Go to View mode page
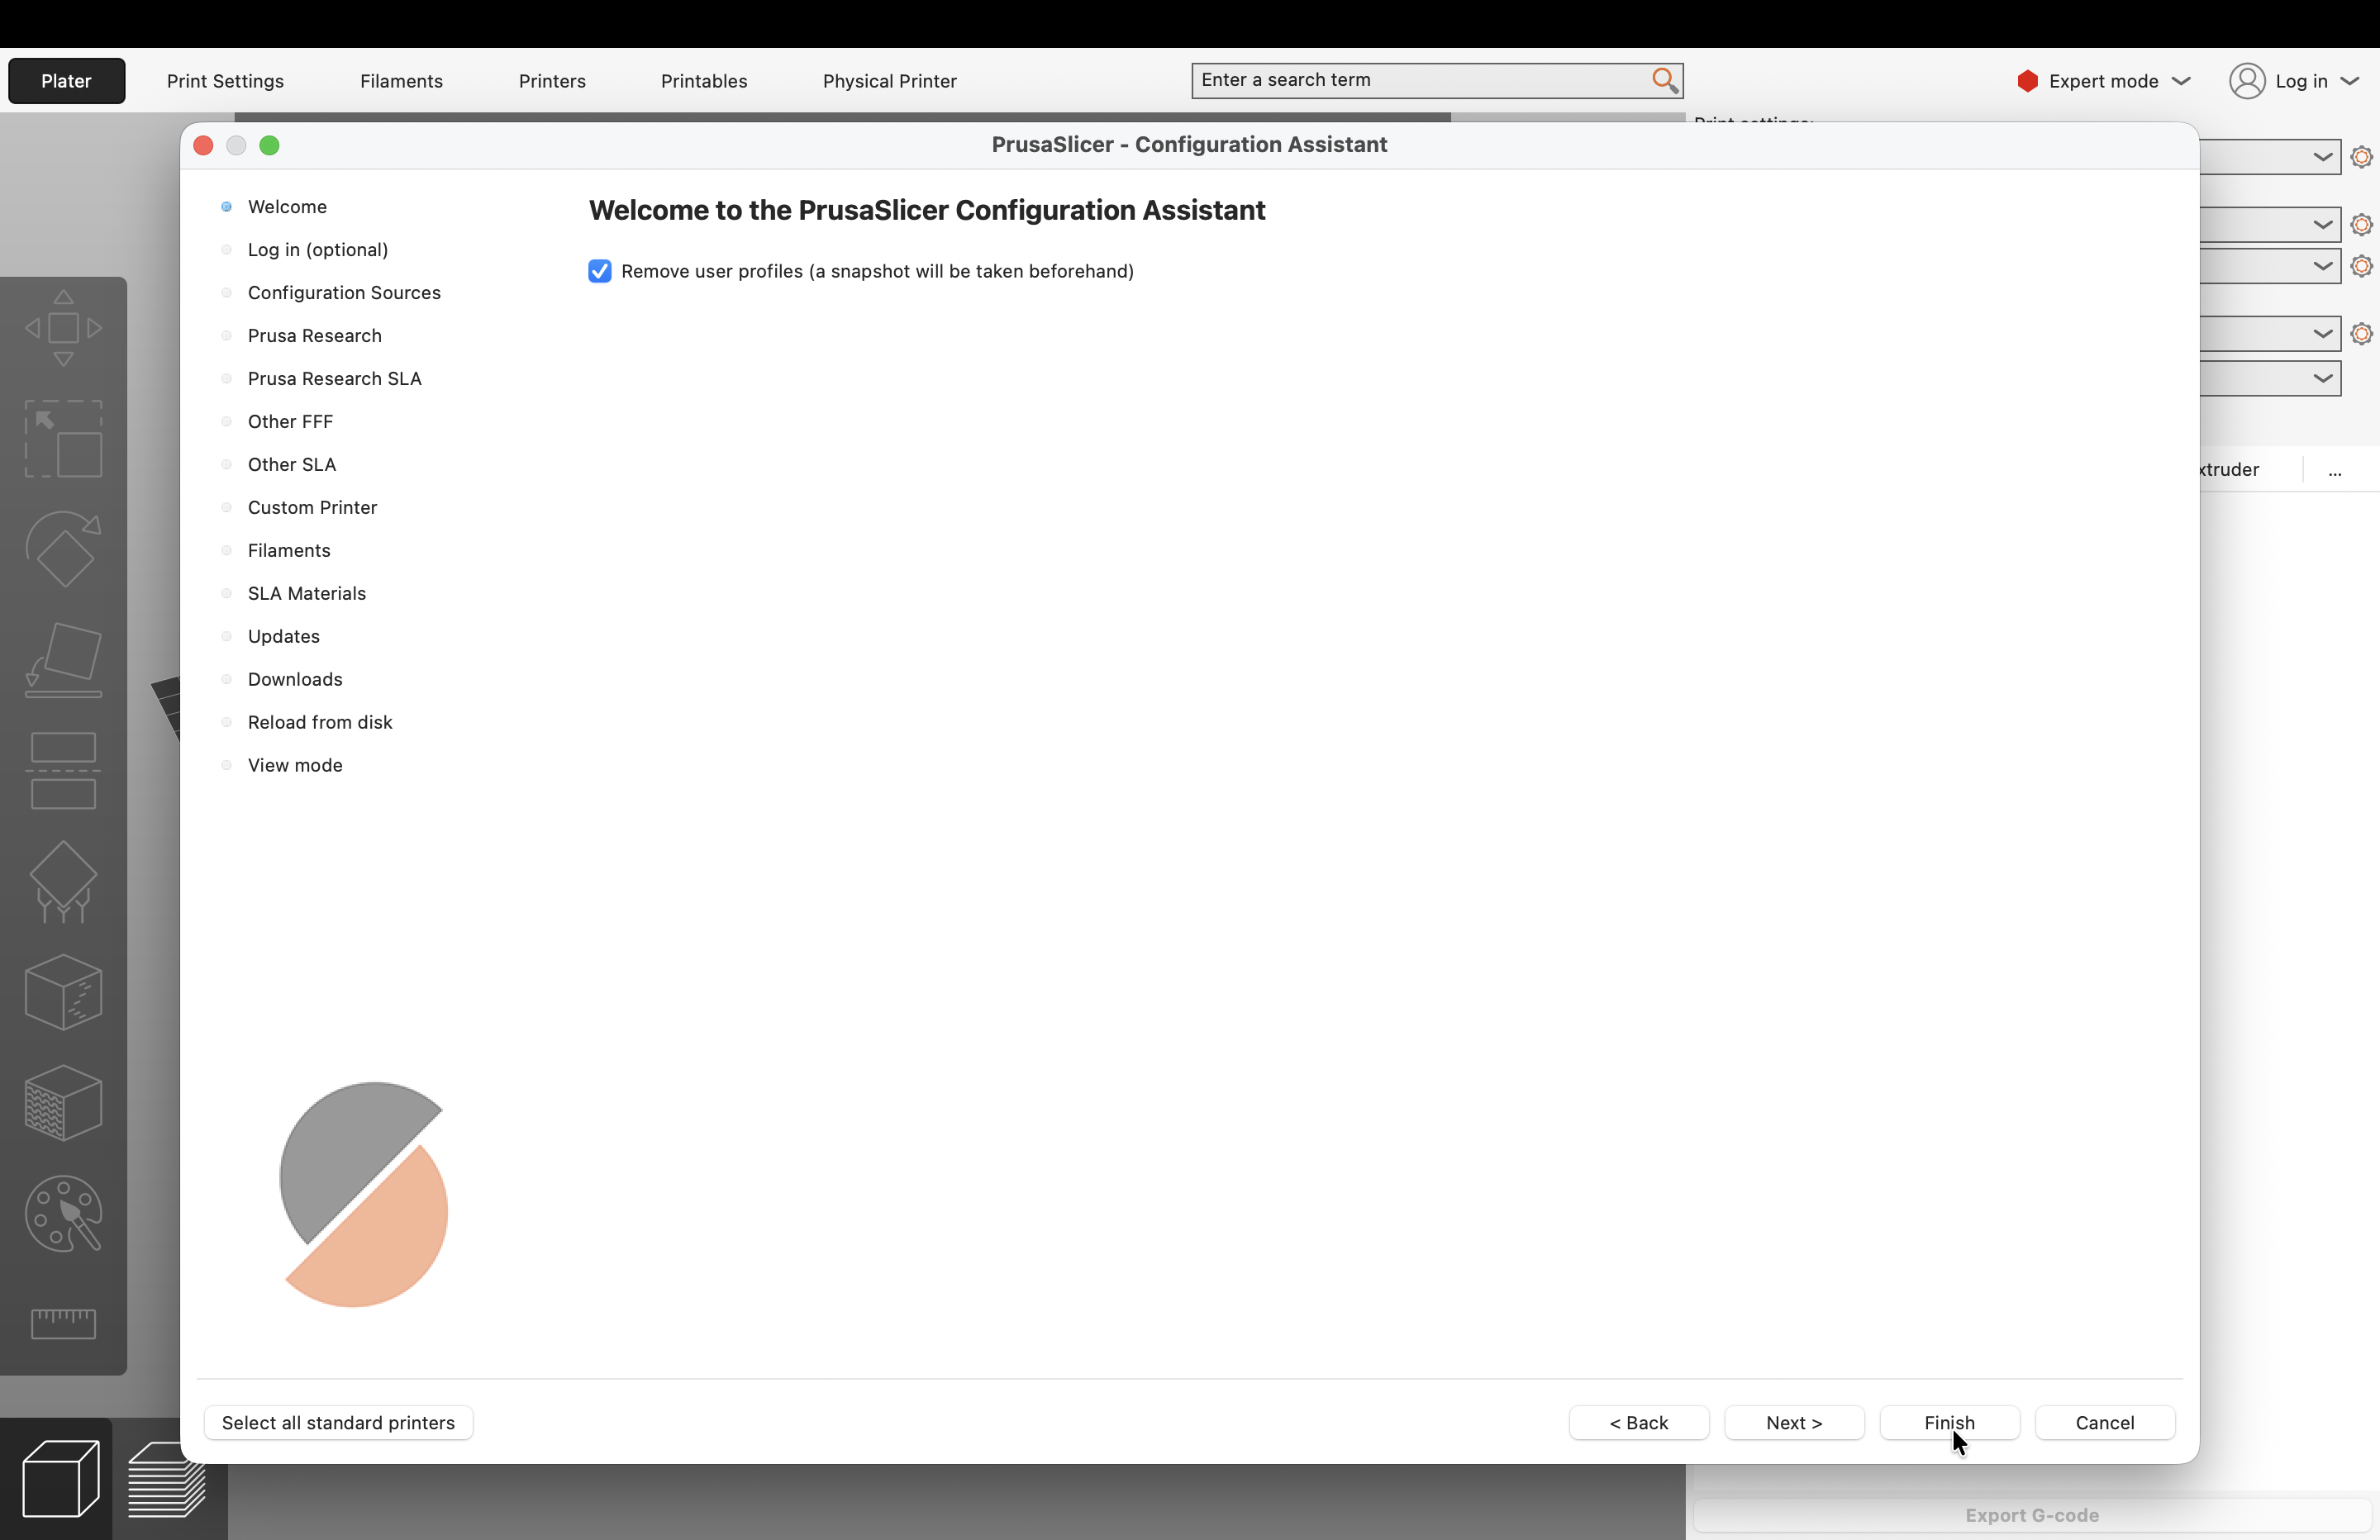 point(295,766)
